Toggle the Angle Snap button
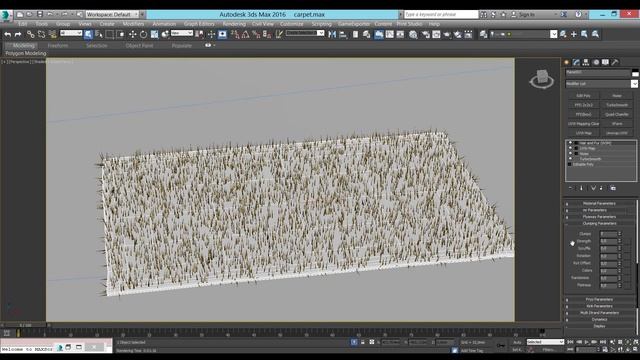The image size is (640, 360). [246, 35]
